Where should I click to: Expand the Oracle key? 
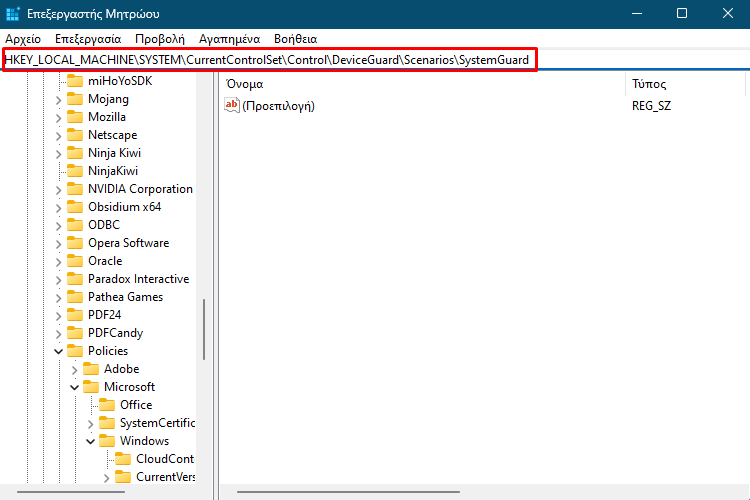(x=58, y=262)
